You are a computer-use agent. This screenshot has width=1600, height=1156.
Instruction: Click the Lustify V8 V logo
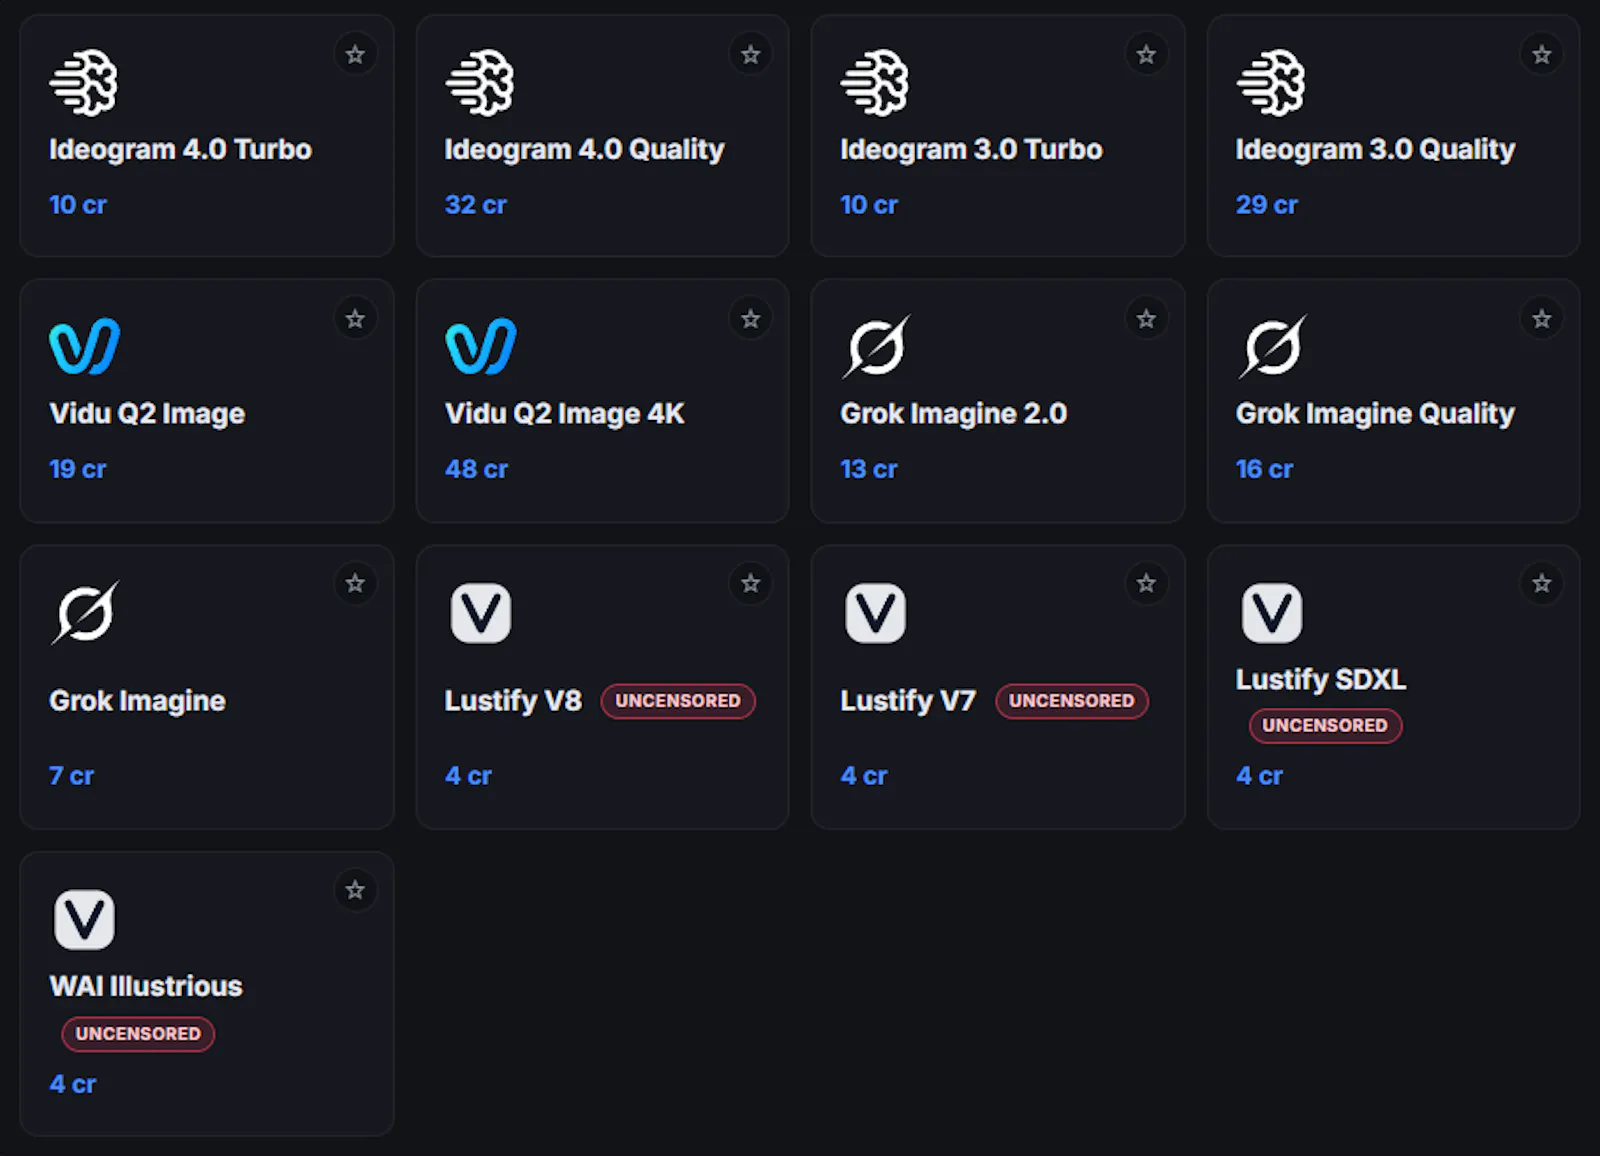(481, 613)
